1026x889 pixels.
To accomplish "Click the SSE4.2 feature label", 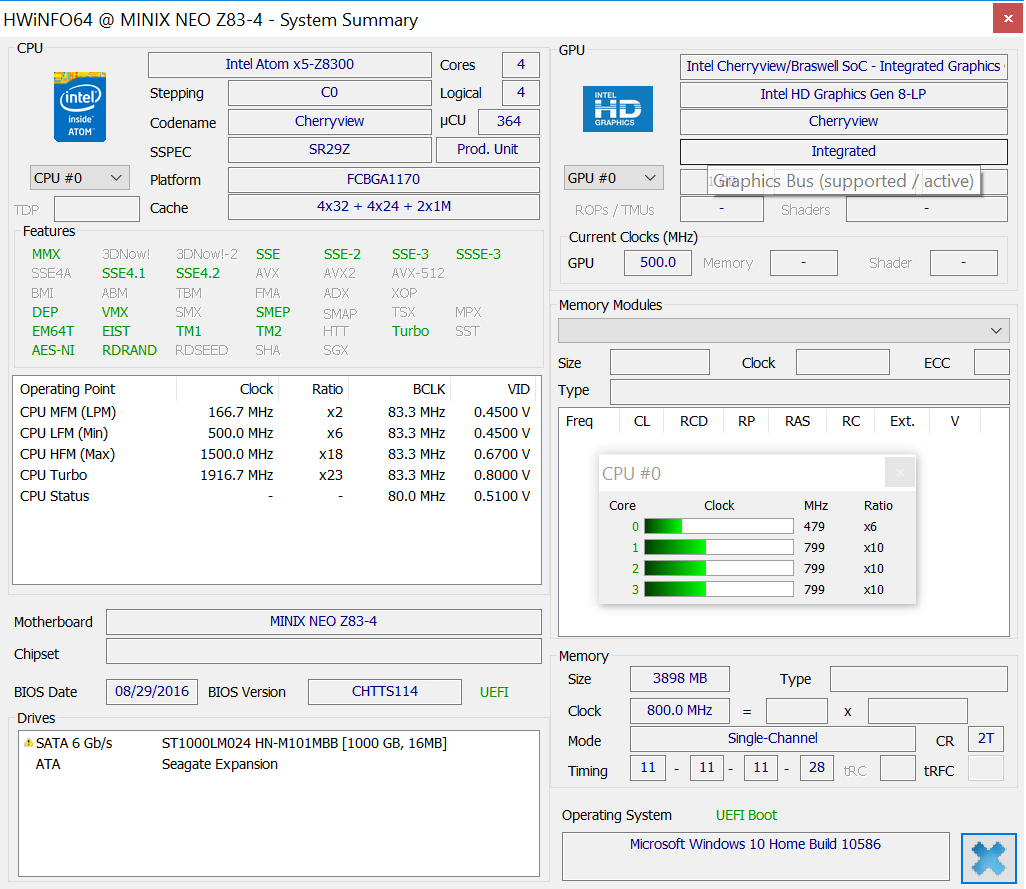I will (x=198, y=273).
